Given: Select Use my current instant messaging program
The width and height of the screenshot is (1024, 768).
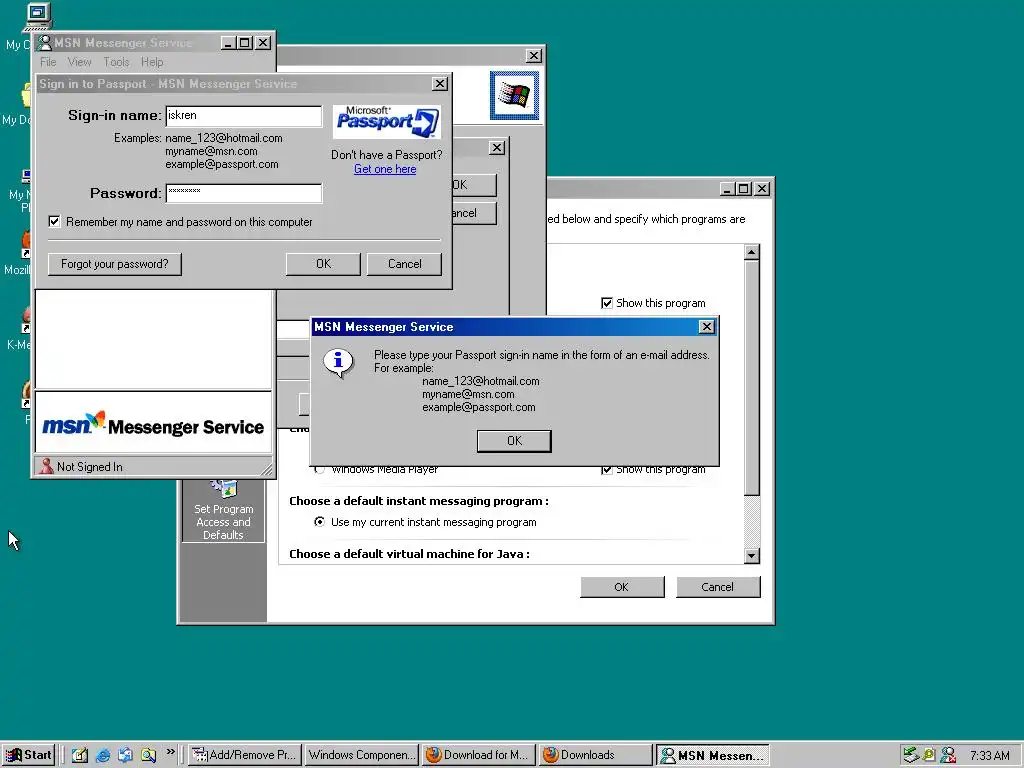Looking at the screenshot, I should [319, 522].
